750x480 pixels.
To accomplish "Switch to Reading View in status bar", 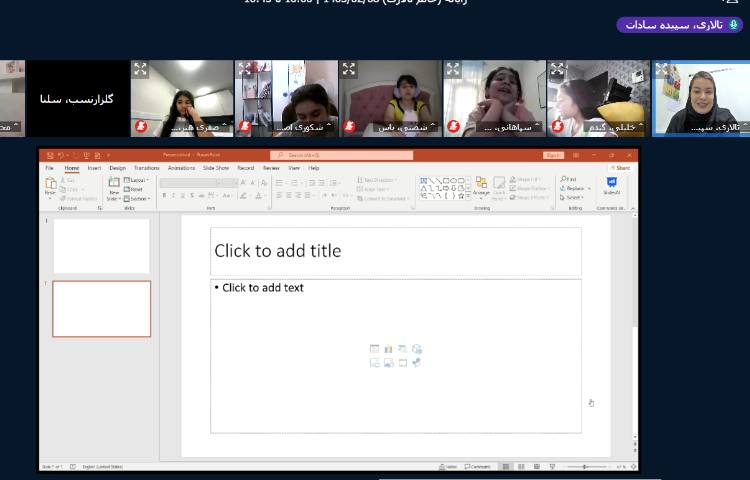I will (537, 467).
